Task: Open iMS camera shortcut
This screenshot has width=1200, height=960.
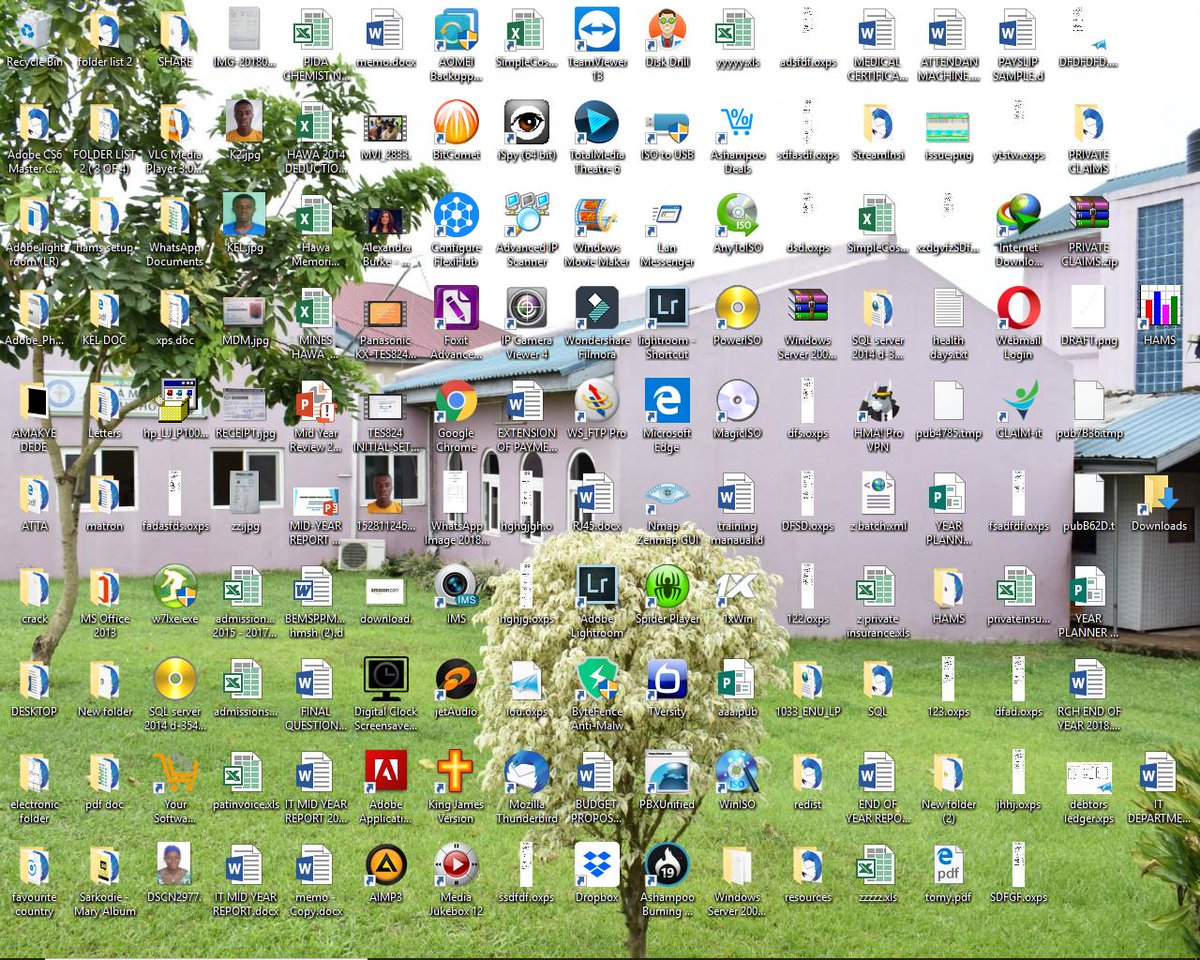Action: [456, 586]
